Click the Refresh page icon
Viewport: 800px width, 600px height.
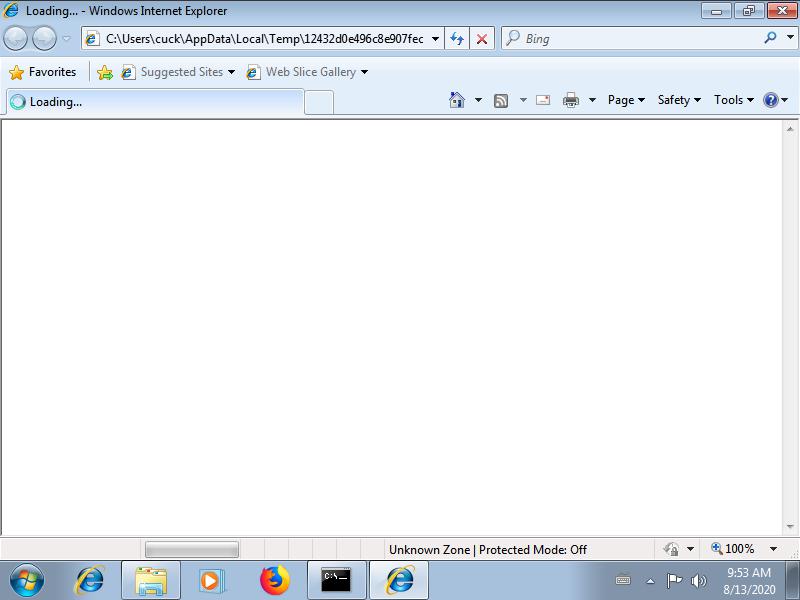(457, 39)
